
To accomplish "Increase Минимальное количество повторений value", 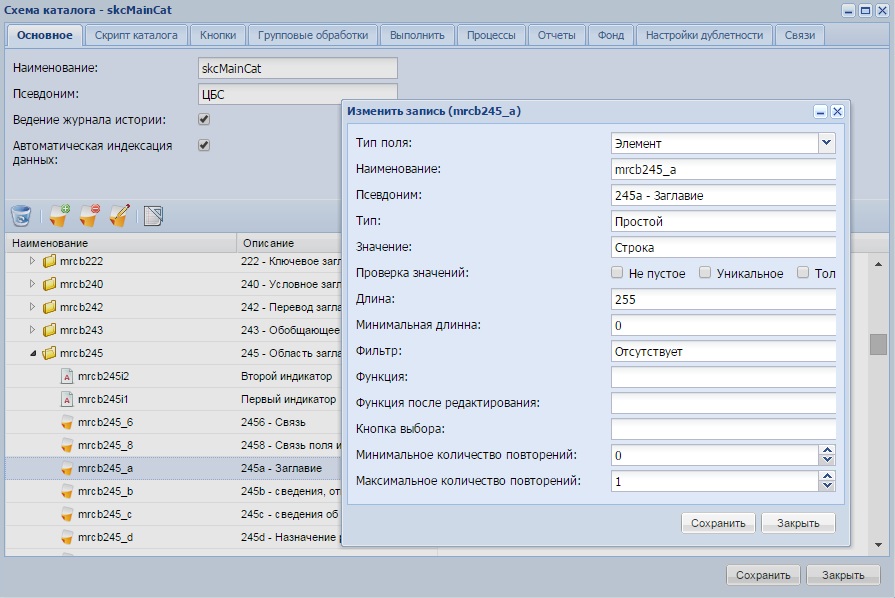I will [x=827, y=450].
